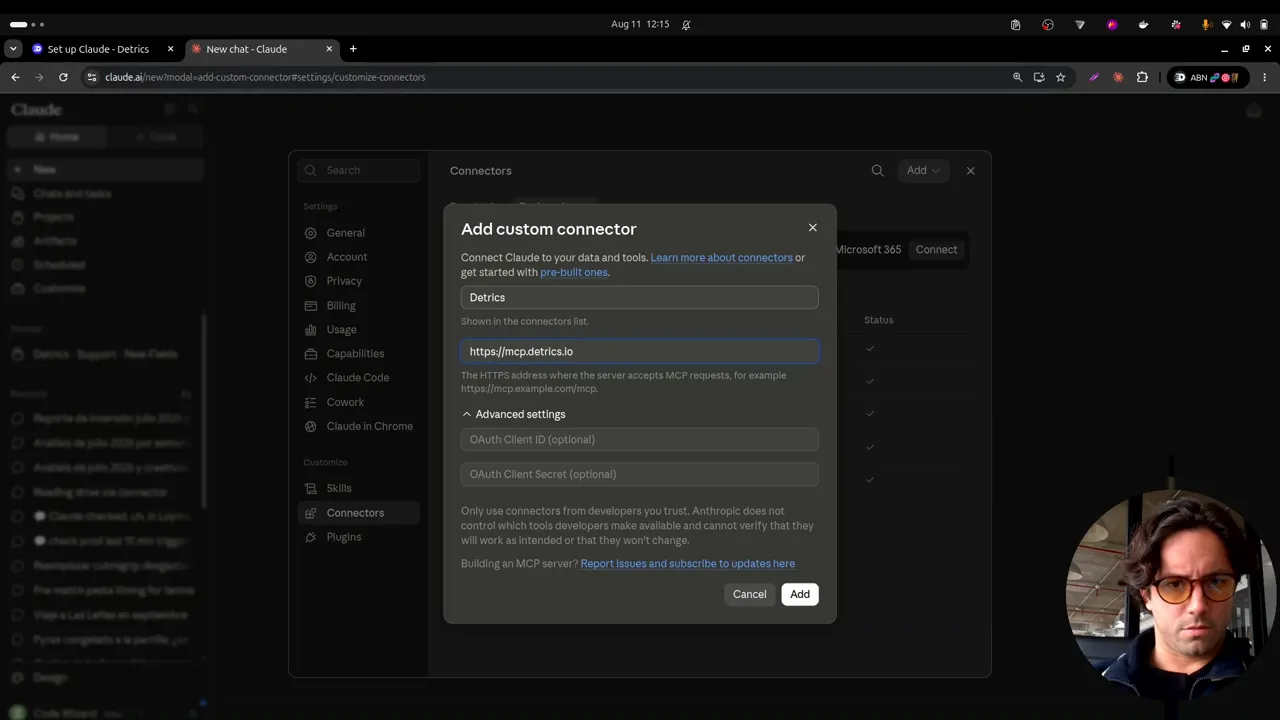The height and width of the screenshot is (720, 1280).
Task: Open the Add dropdown in Connectors header
Action: [923, 171]
